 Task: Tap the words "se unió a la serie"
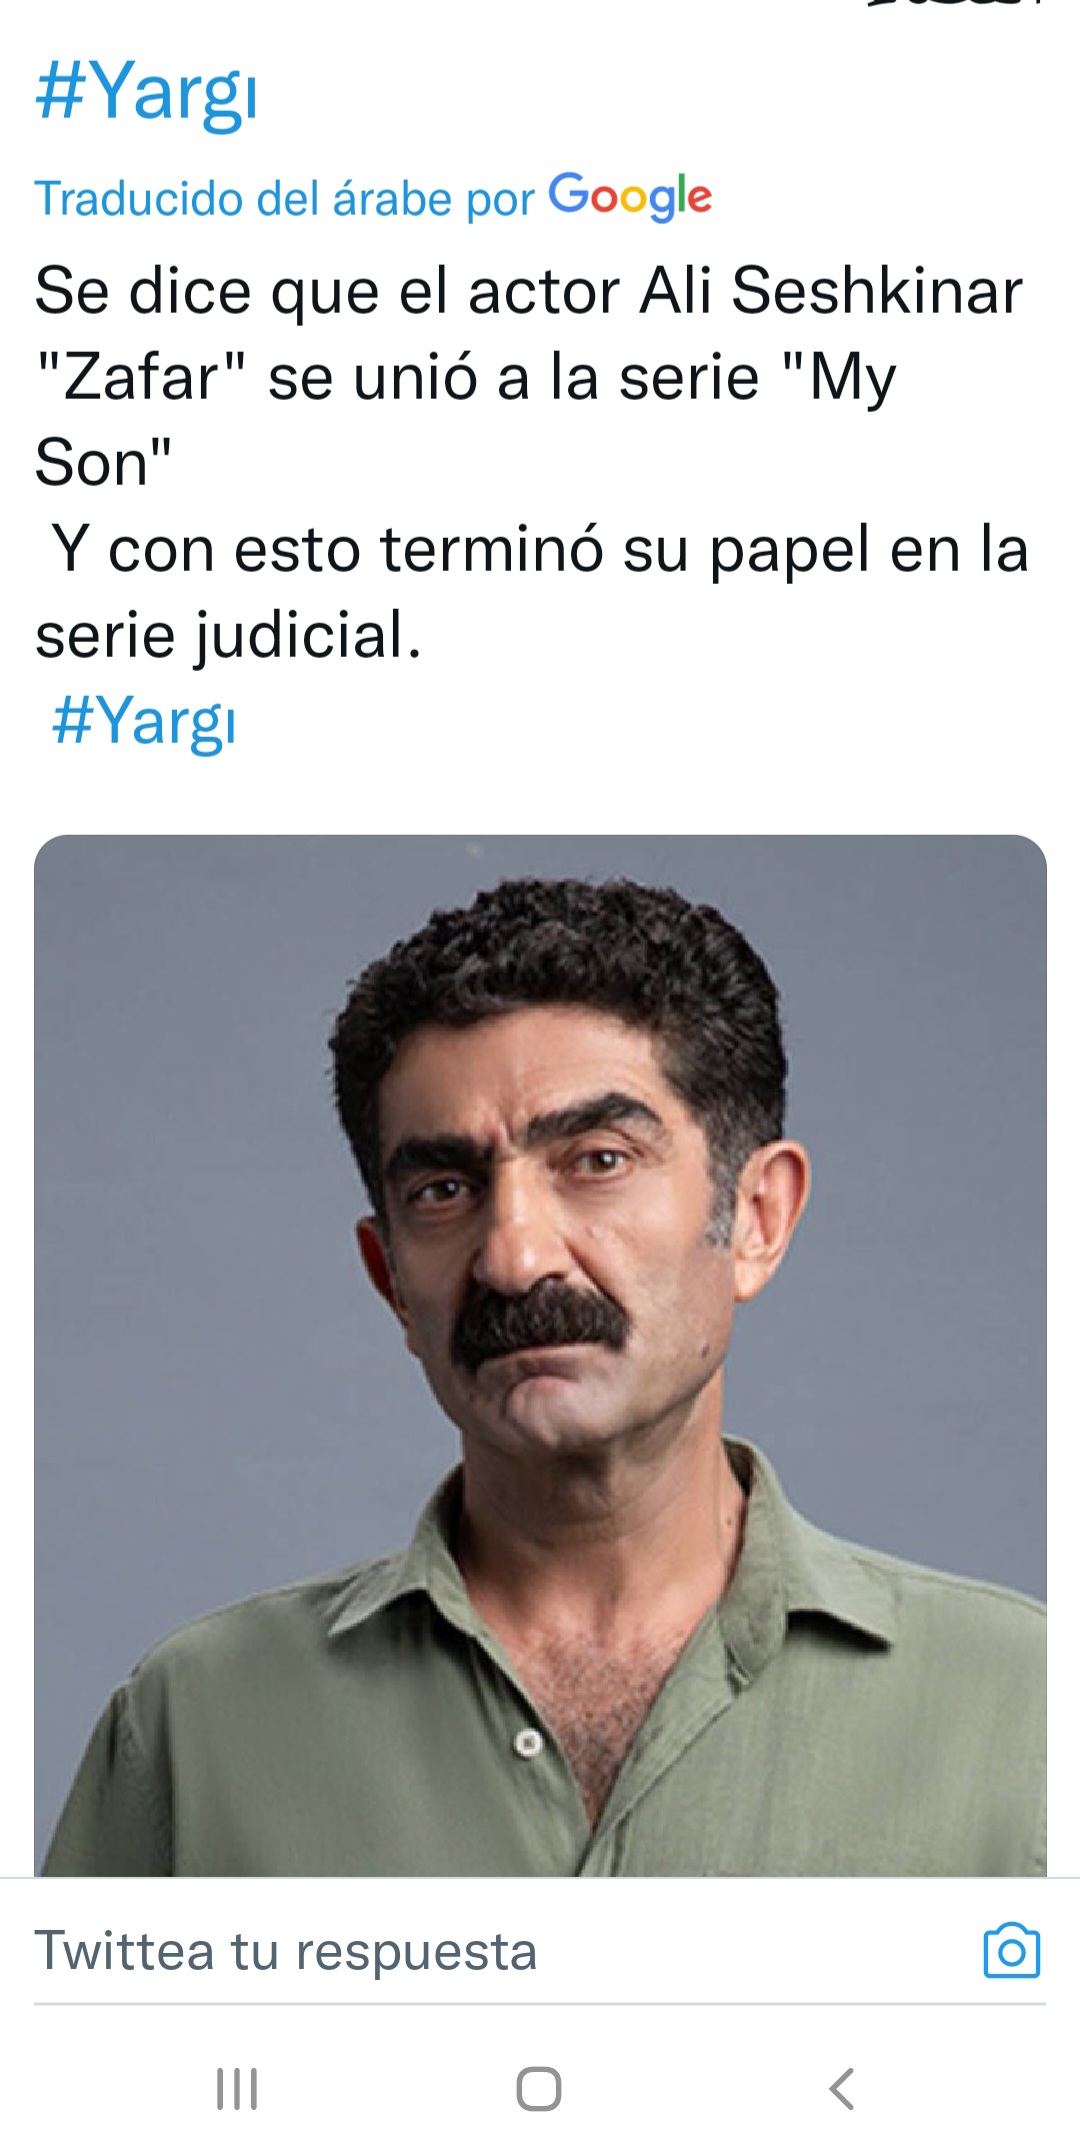click(x=514, y=377)
